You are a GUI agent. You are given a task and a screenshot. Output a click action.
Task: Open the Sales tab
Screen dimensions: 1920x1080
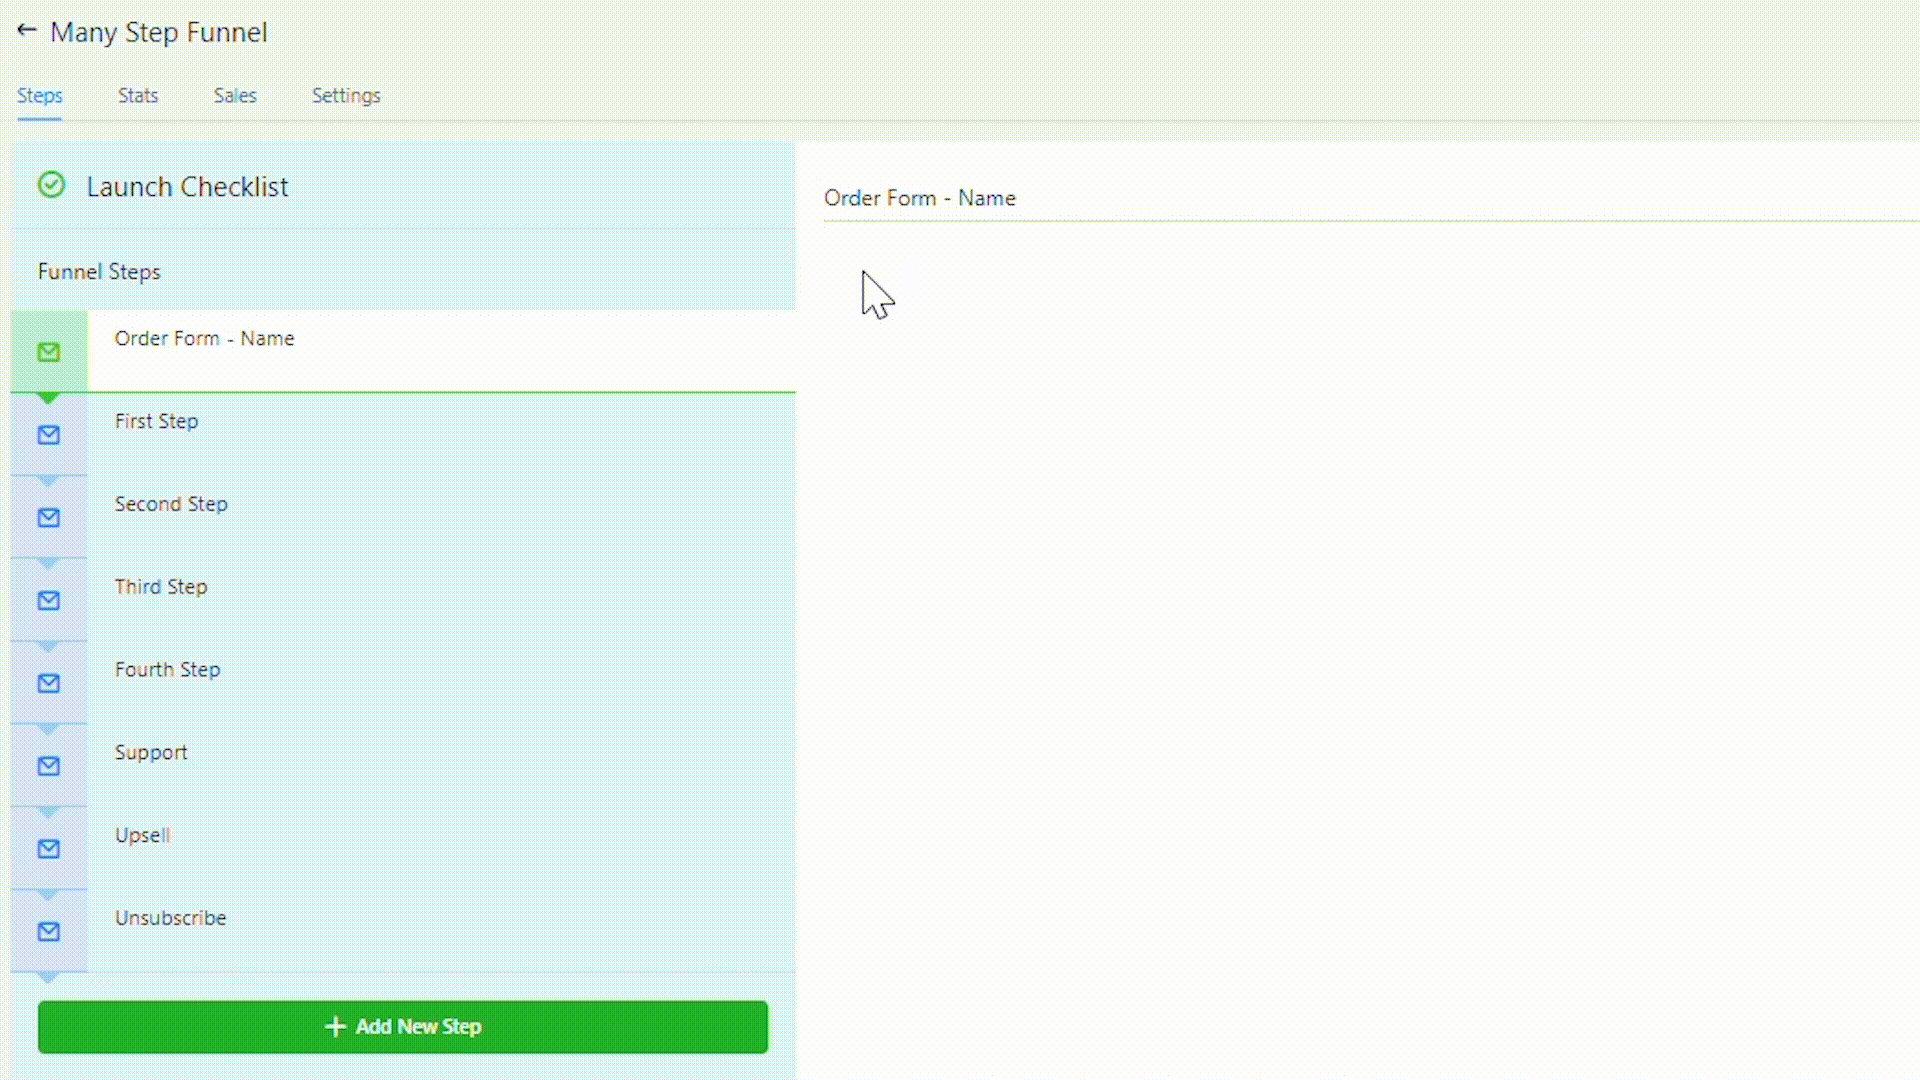235,96
